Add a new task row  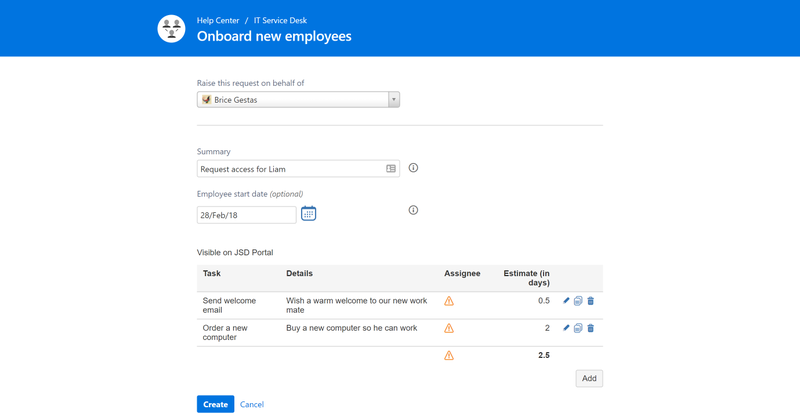[589, 378]
